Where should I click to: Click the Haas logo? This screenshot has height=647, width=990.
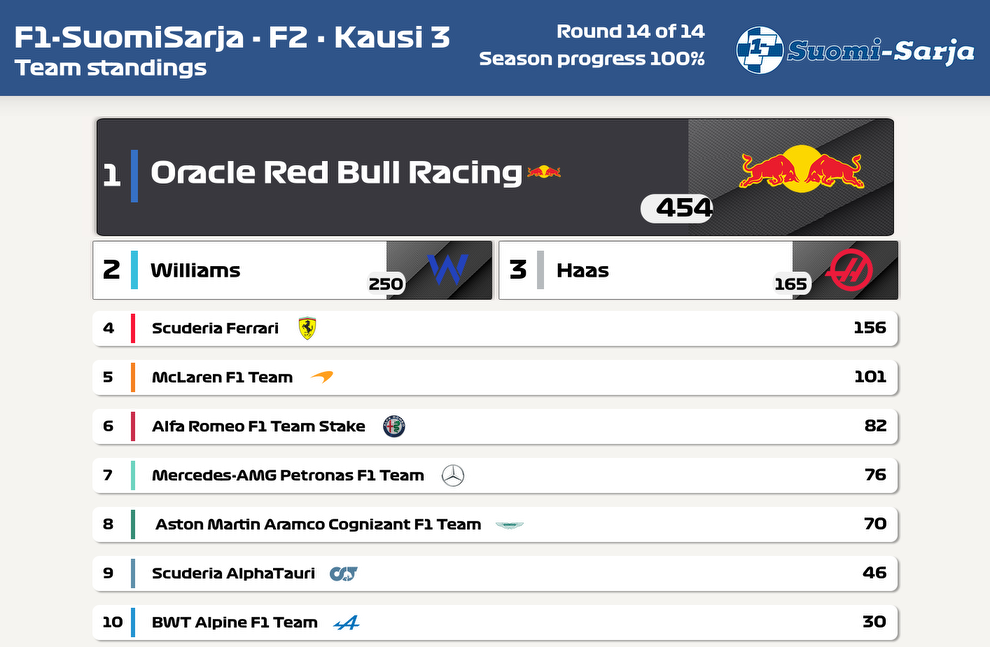[x=850, y=270]
